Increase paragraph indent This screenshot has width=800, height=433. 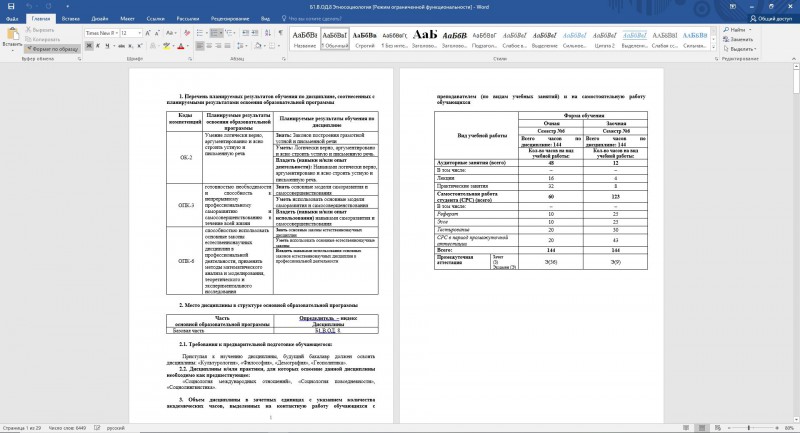coord(255,33)
